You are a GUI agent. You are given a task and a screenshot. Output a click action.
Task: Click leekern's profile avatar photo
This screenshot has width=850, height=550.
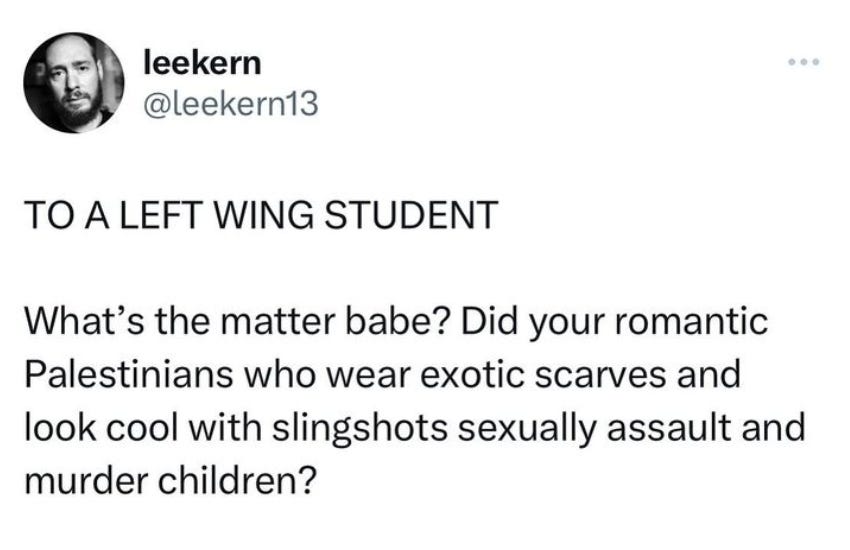(x=74, y=82)
